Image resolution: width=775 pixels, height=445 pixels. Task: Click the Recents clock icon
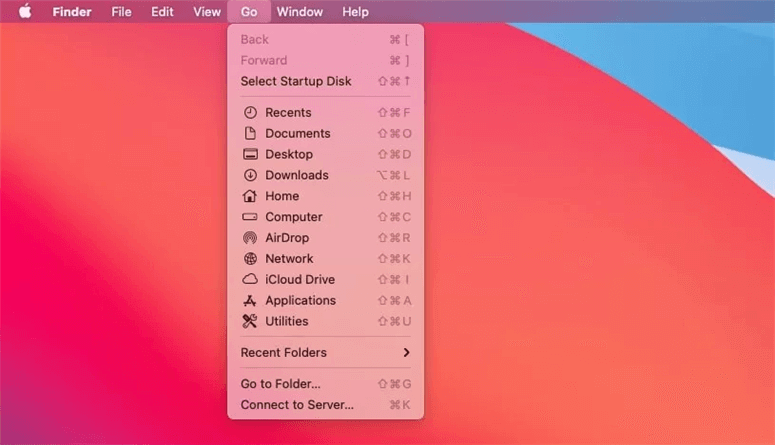click(x=250, y=113)
